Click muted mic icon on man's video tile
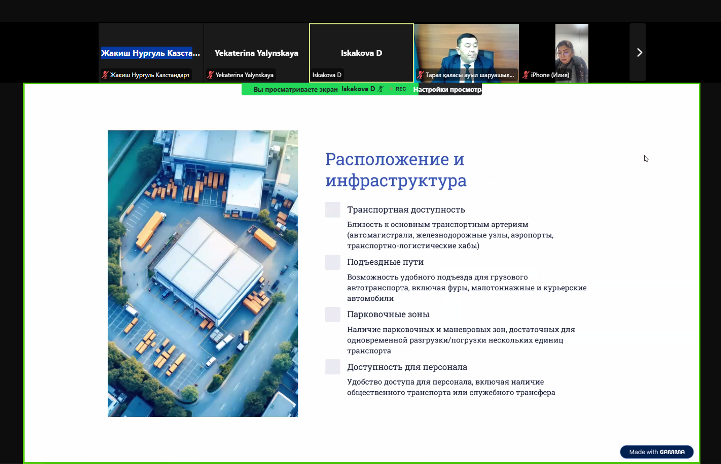The height and width of the screenshot is (464, 721). (420, 74)
